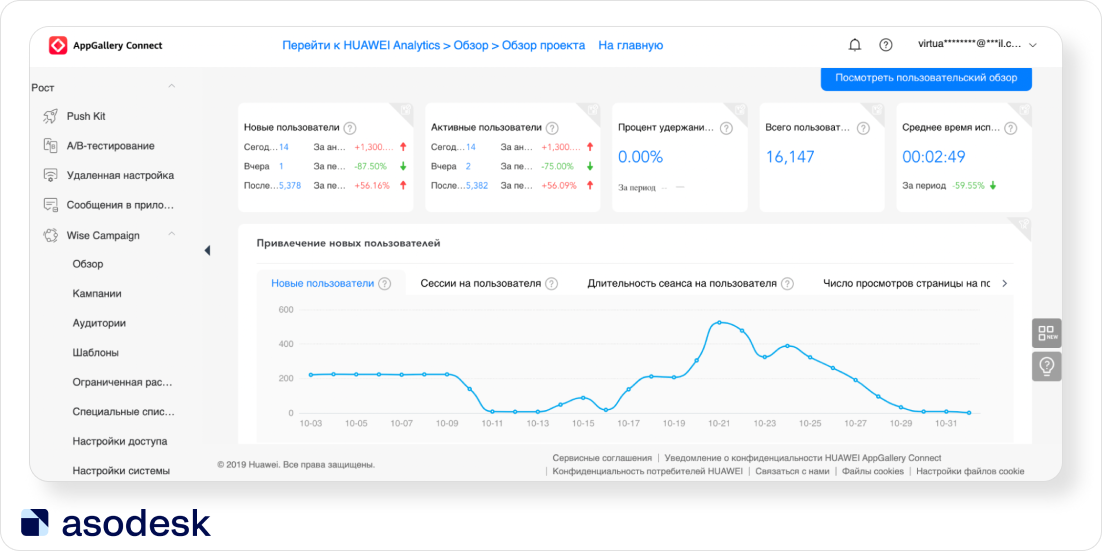Screen dimensions: 1102x551
Task: Click help icon next to Новые пользователи card
Action: 350,128
